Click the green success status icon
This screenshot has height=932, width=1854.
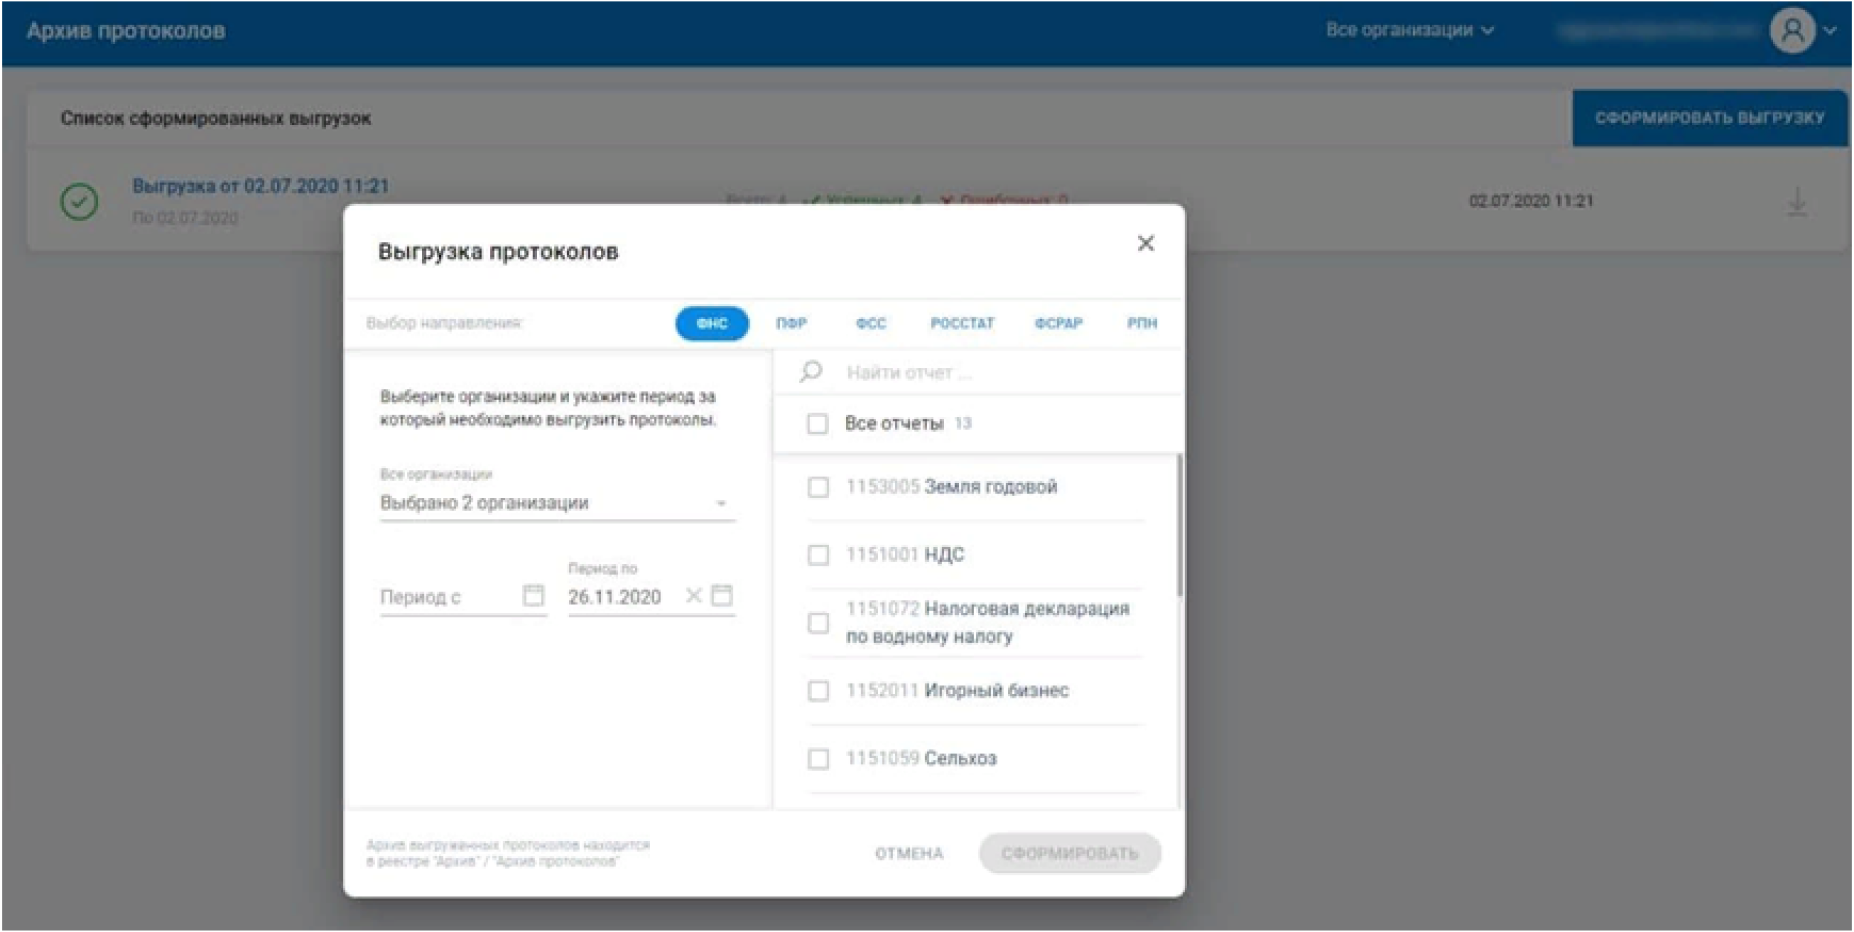(79, 201)
